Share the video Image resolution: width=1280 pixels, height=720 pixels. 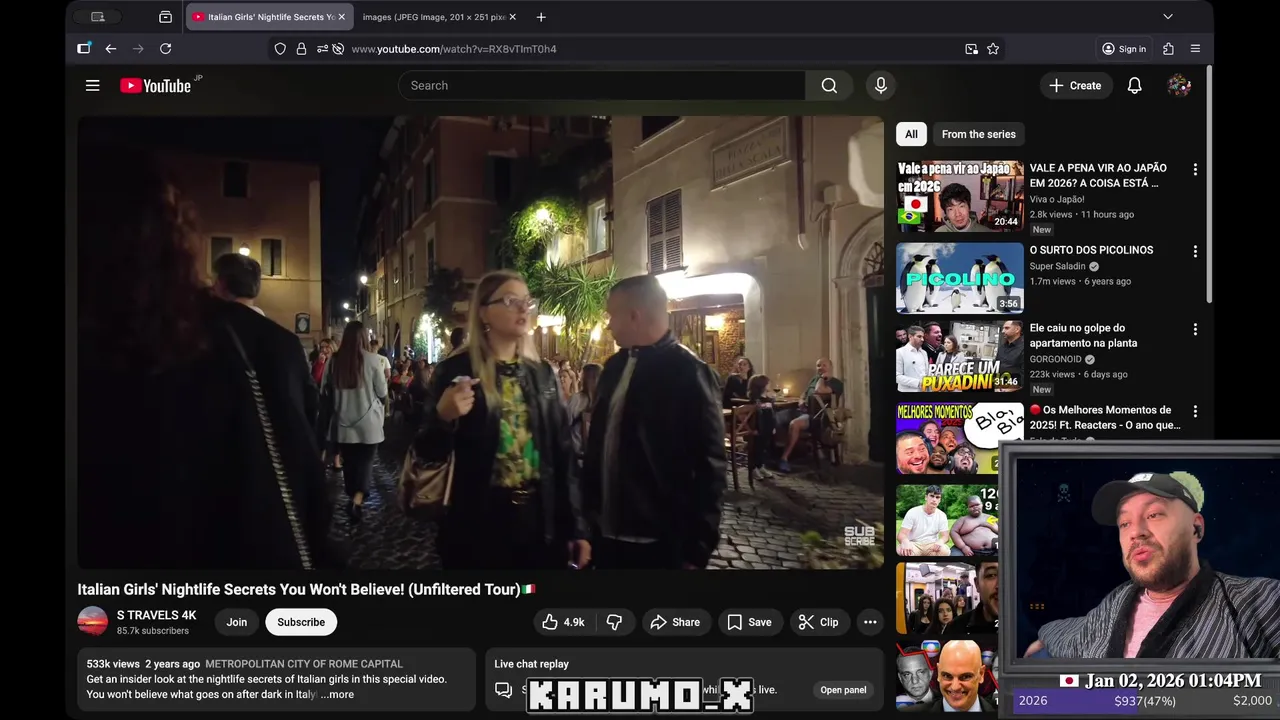675,622
